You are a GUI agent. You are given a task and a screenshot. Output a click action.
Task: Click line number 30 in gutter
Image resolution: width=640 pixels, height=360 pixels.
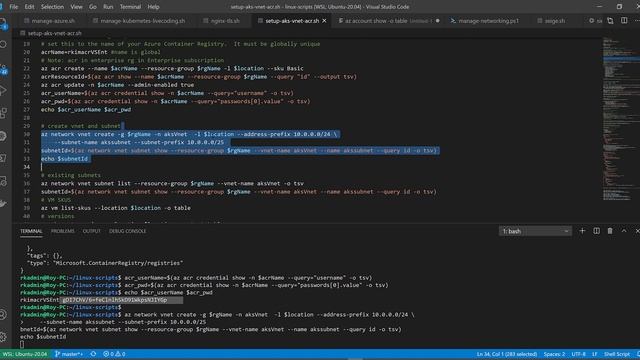(x=27, y=134)
